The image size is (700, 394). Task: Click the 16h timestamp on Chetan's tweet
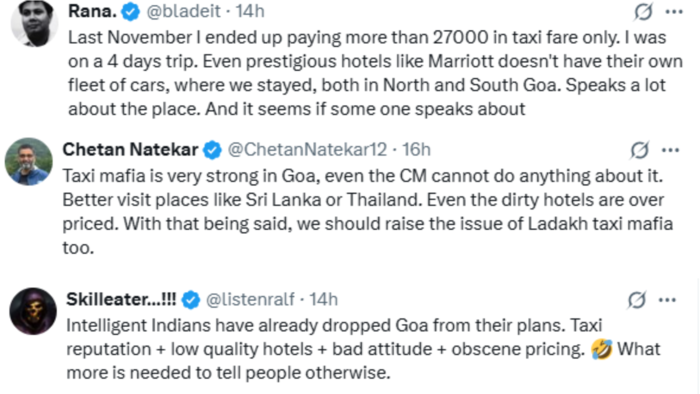[x=417, y=150]
